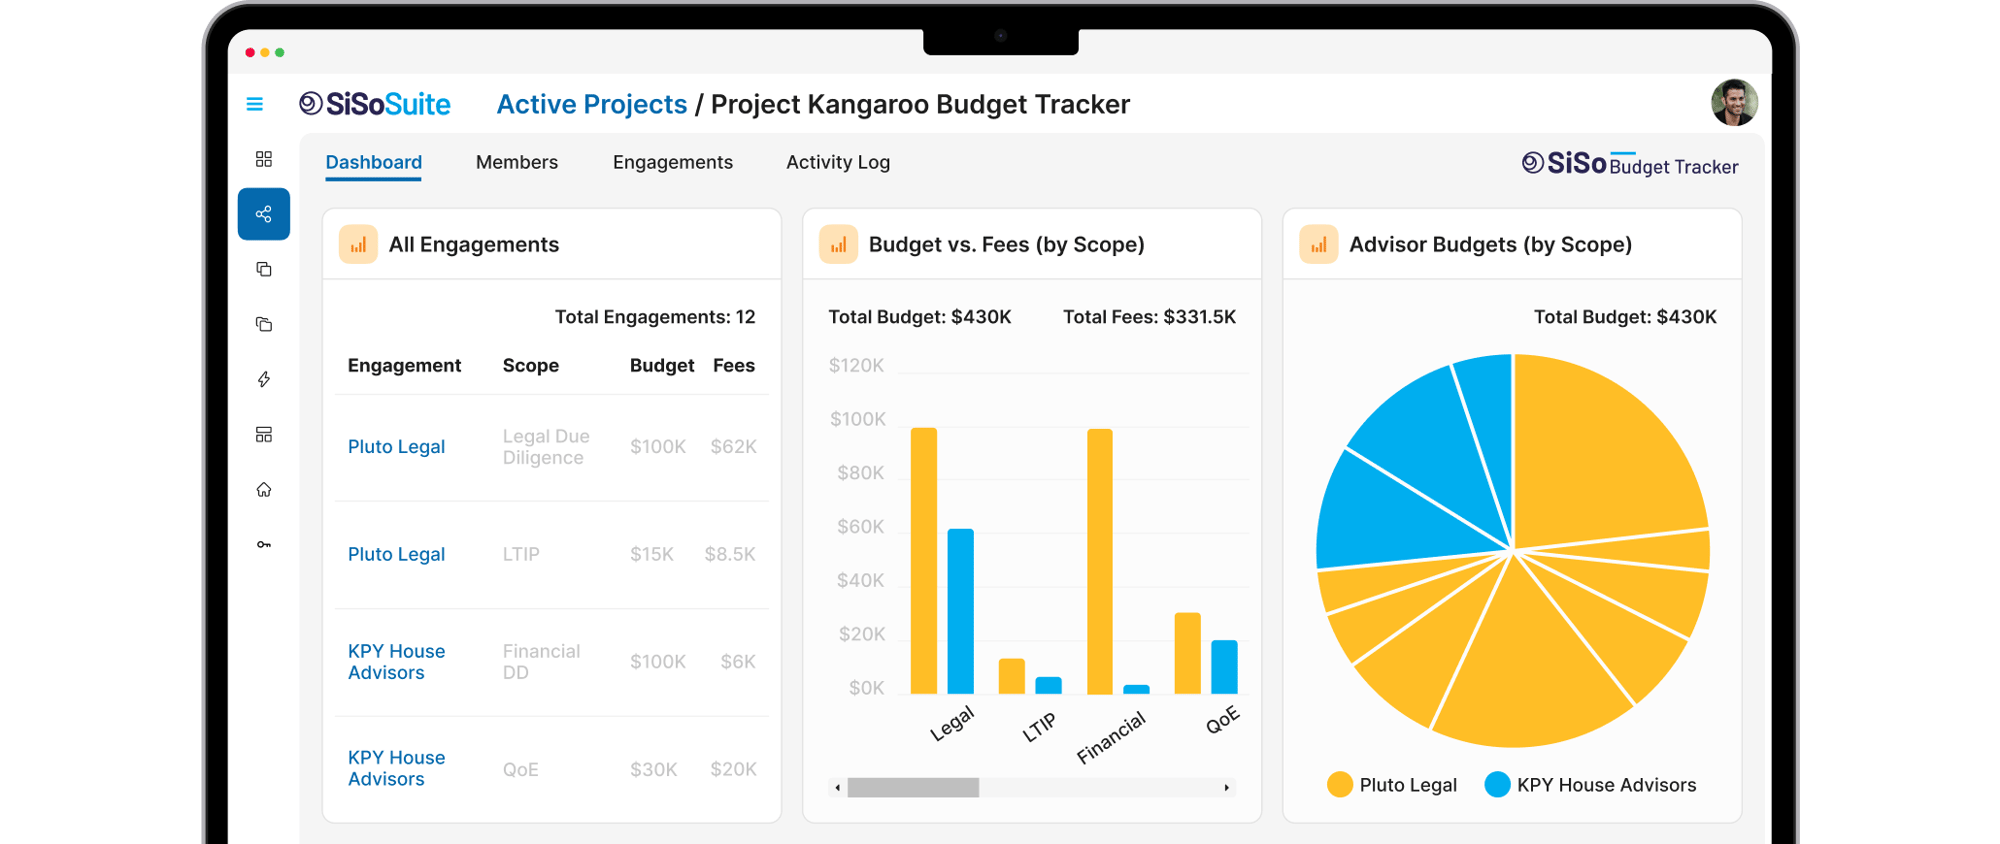Click the All Engagements chart icon
This screenshot has width=2000, height=844.
click(x=358, y=245)
